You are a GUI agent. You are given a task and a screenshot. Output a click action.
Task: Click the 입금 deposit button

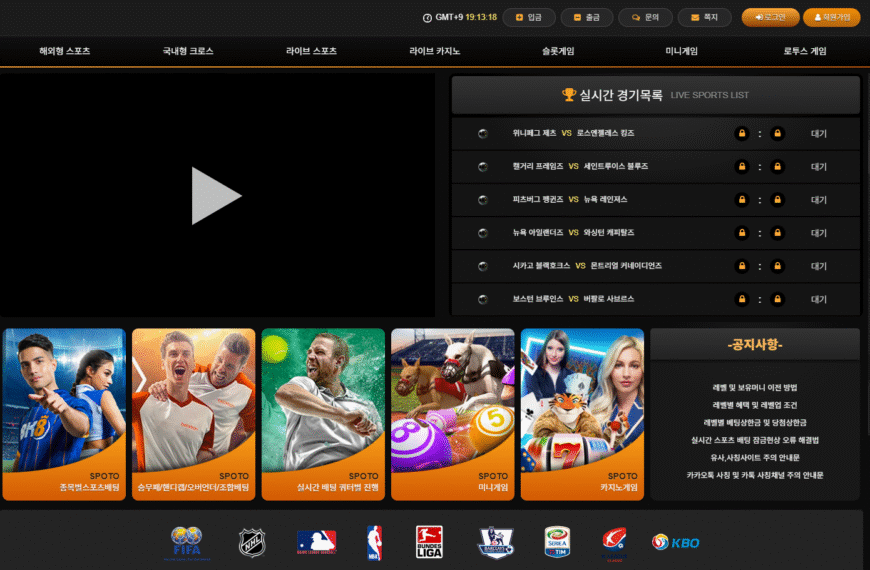(528, 17)
